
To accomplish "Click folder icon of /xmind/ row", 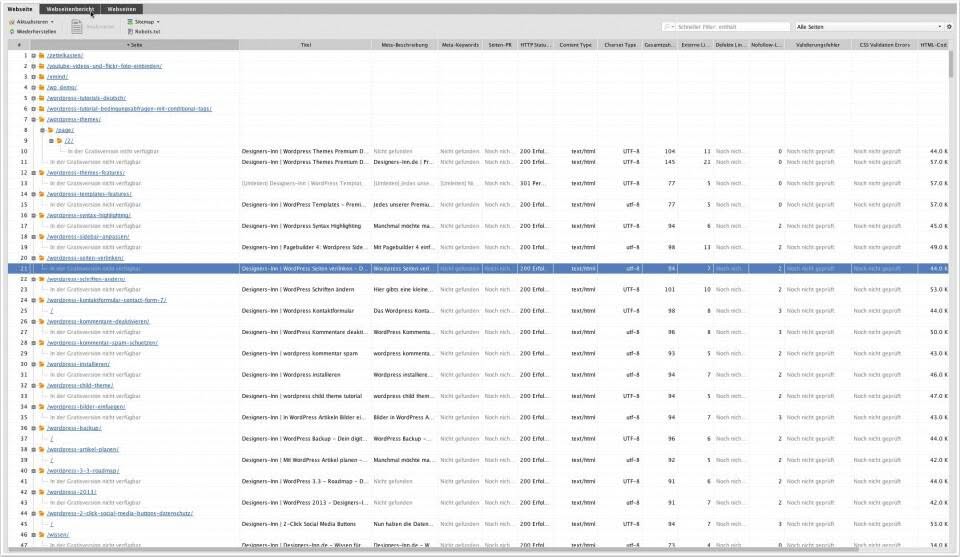I will coord(42,77).
